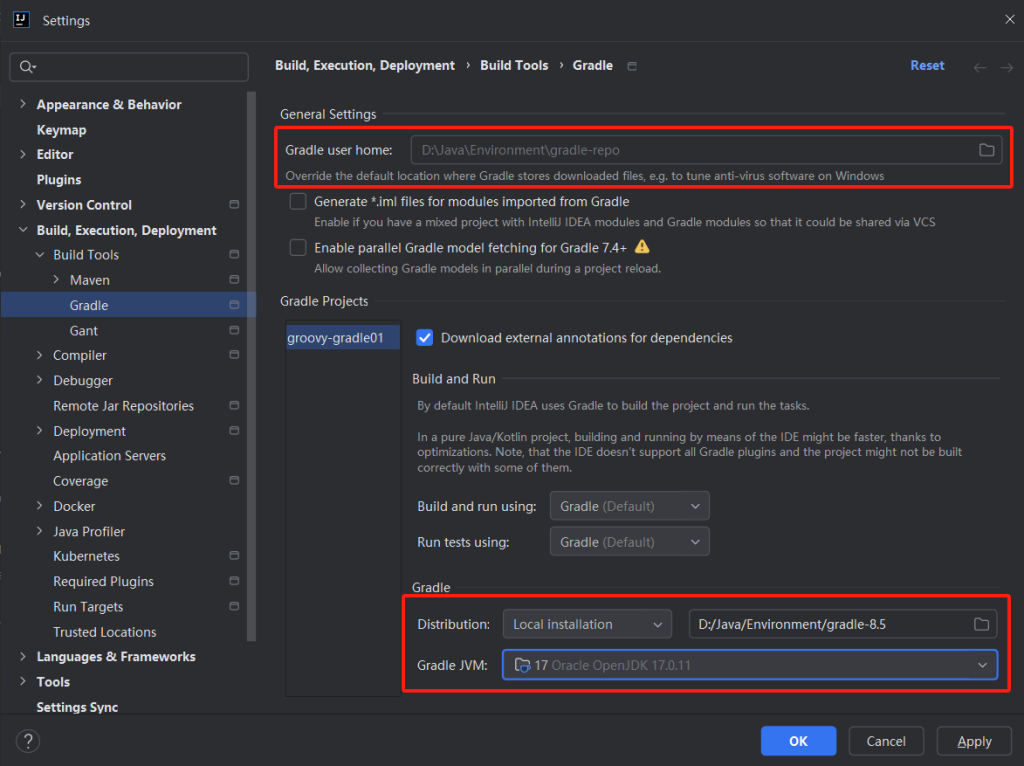This screenshot has height=766, width=1024.
Task: Uncheck Download external annotations for dependencies
Action: point(425,338)
